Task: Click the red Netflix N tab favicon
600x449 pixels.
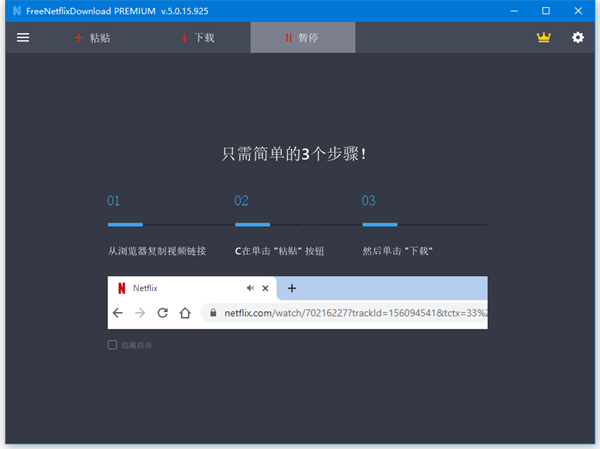Action: pyautogui.click(x=122, y=288)
